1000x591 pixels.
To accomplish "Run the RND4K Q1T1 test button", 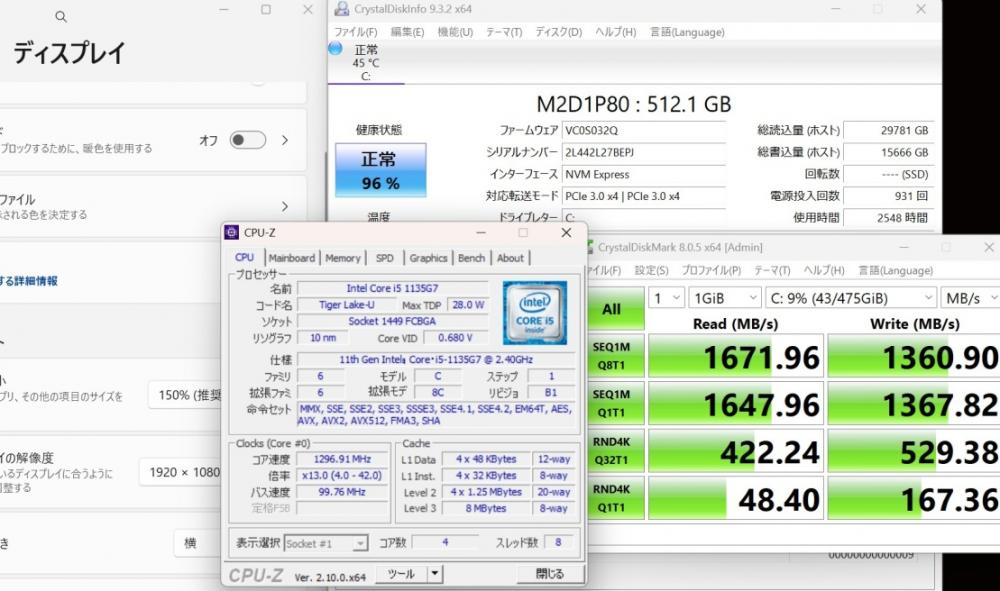I will click(614, 498).
